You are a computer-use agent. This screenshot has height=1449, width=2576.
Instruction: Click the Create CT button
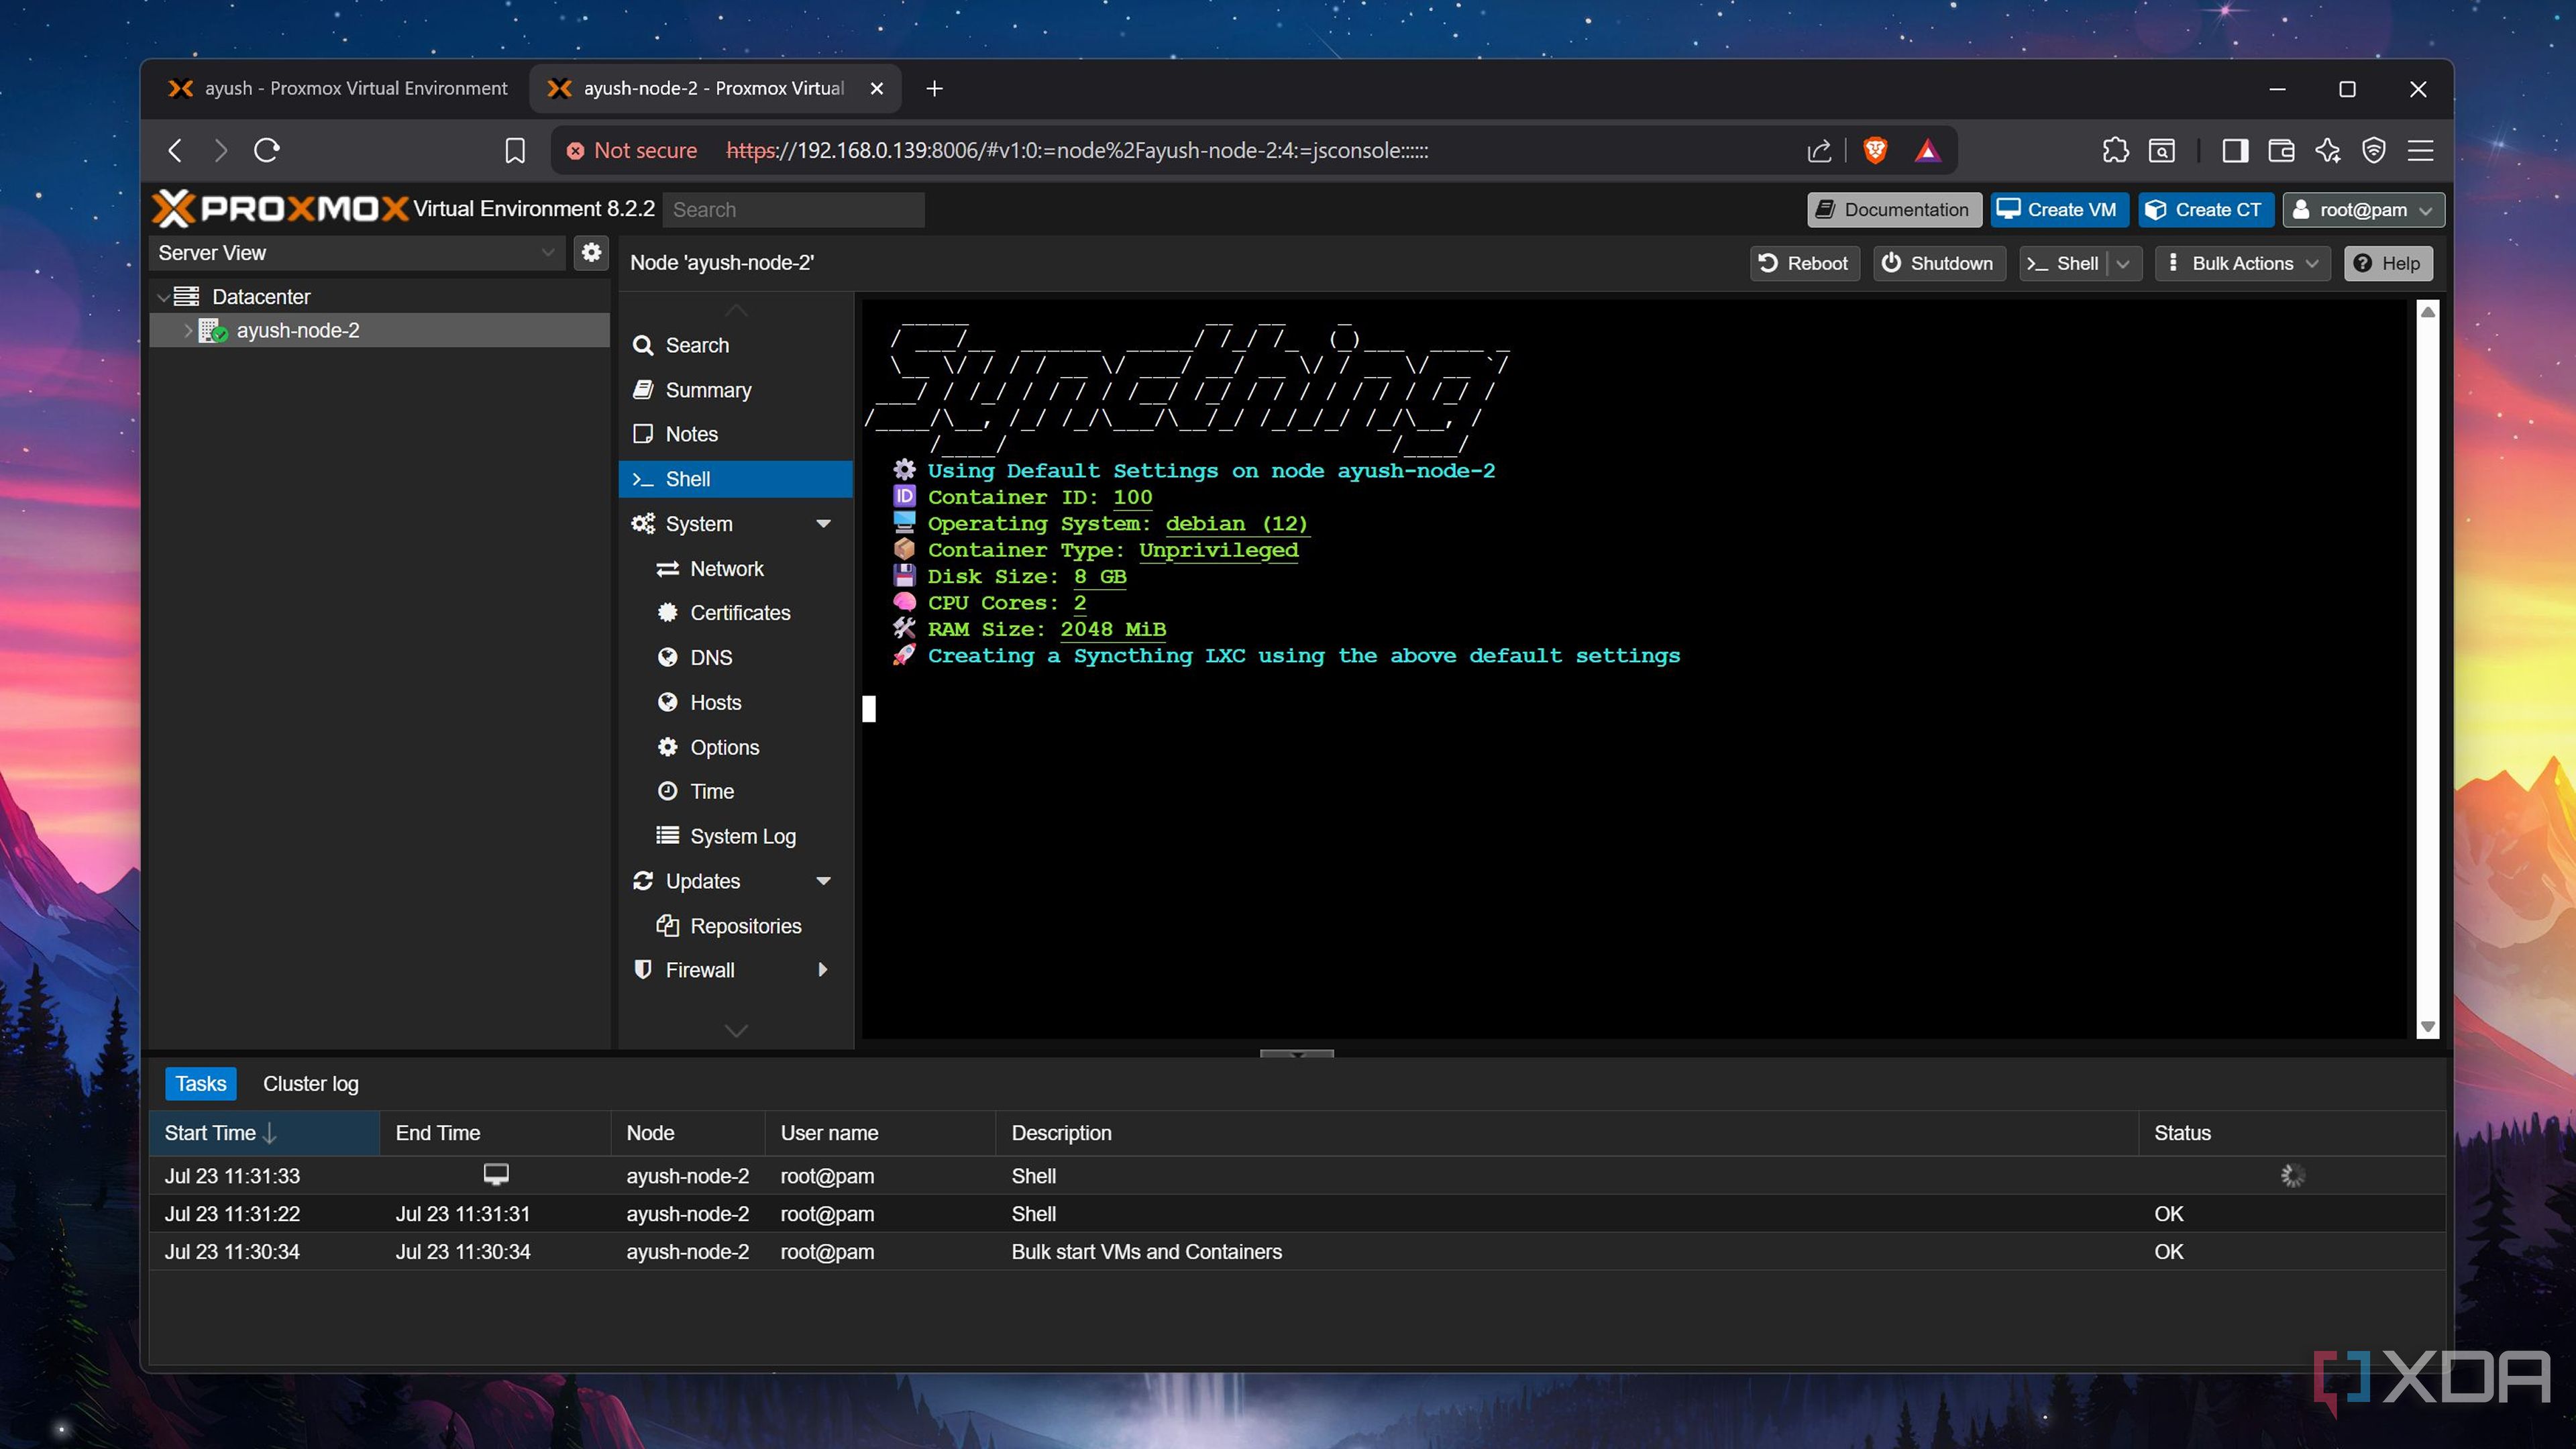click(x=2205, y=209)
